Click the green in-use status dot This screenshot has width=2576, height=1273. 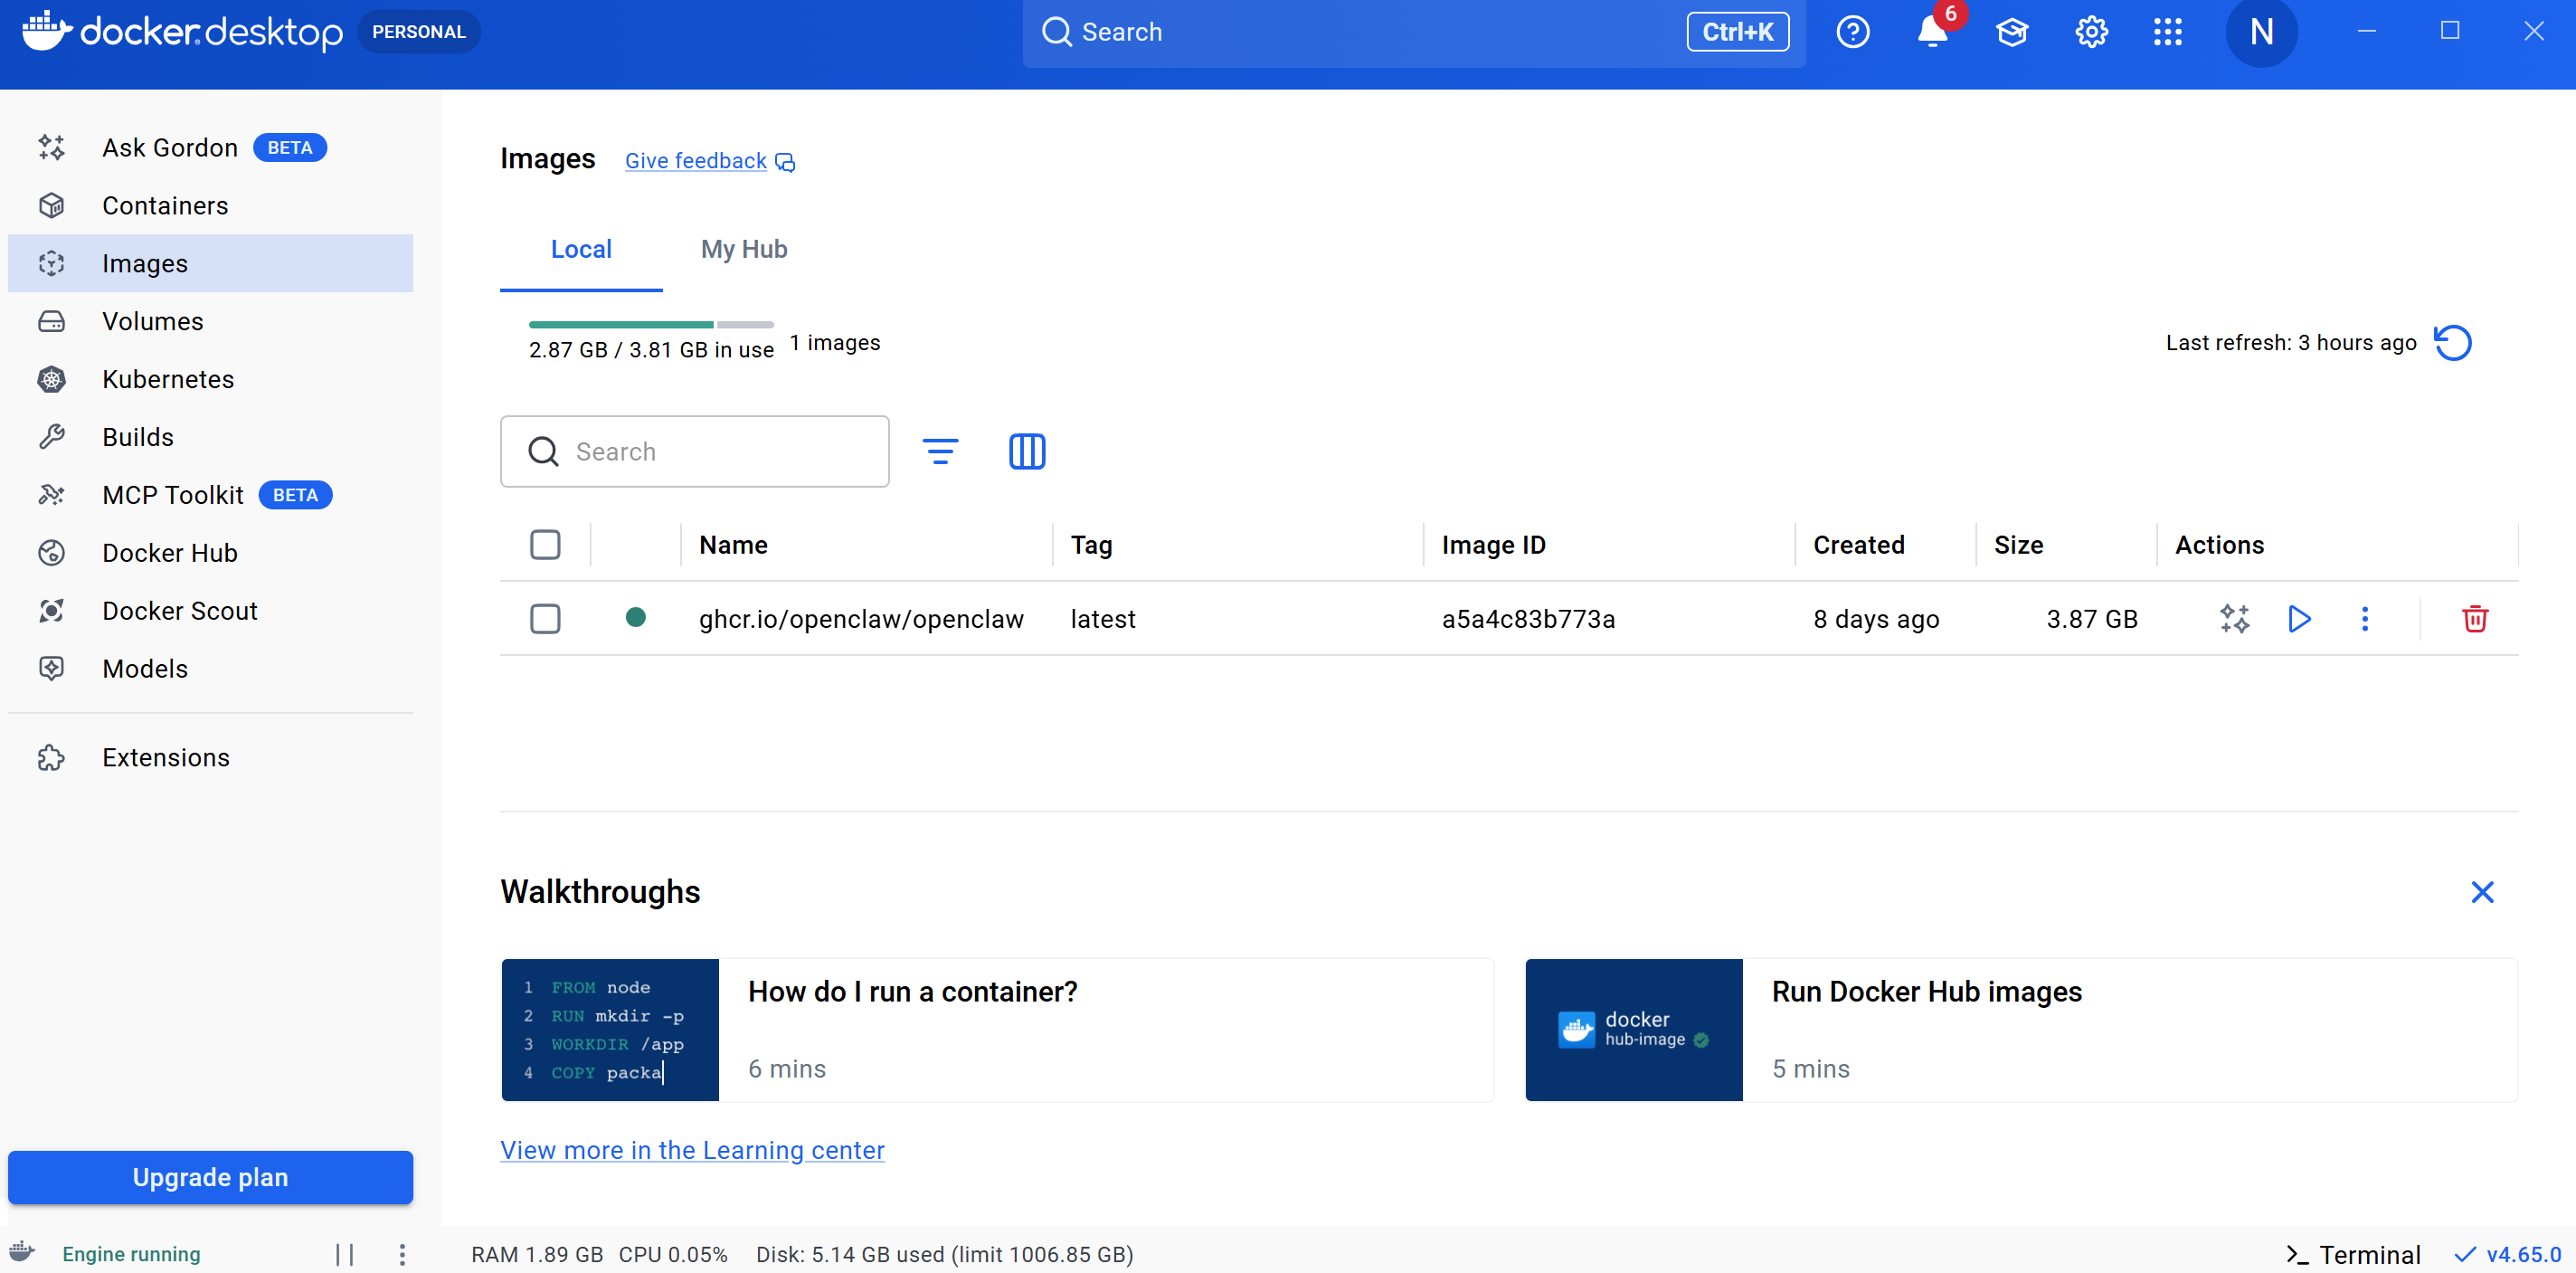coord(635,618)
